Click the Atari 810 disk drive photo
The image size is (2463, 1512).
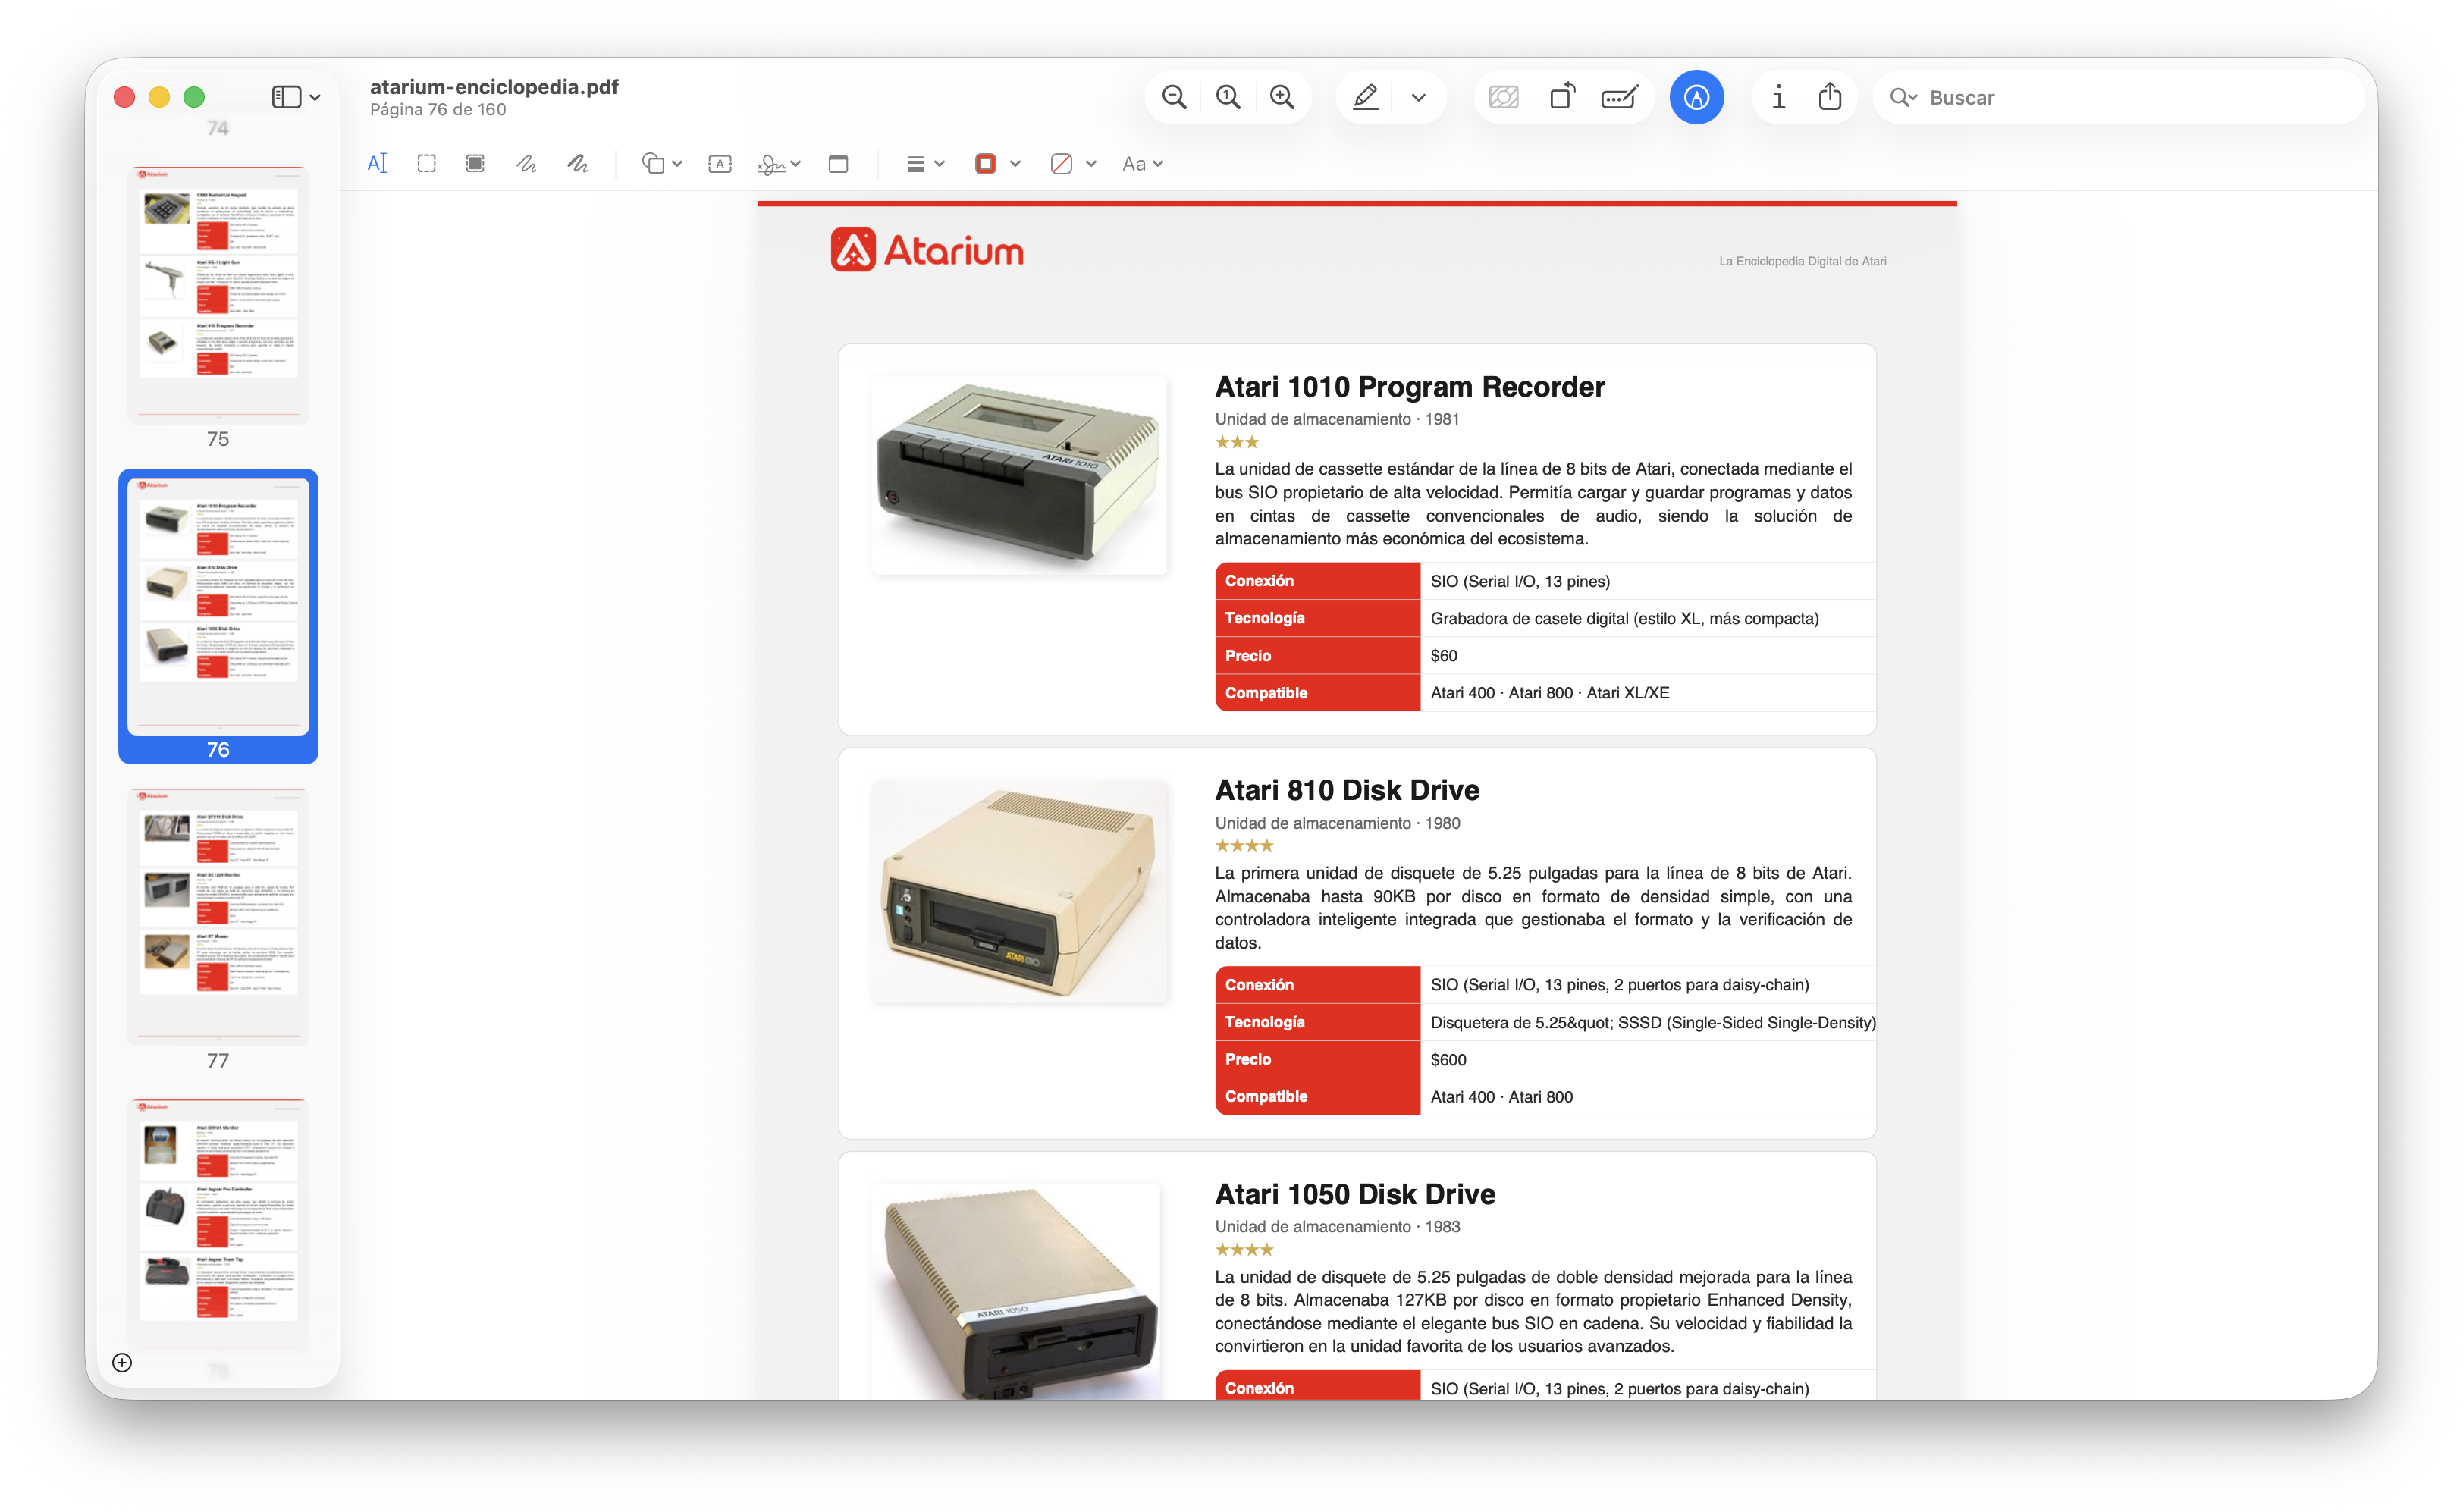[1018, 890]
